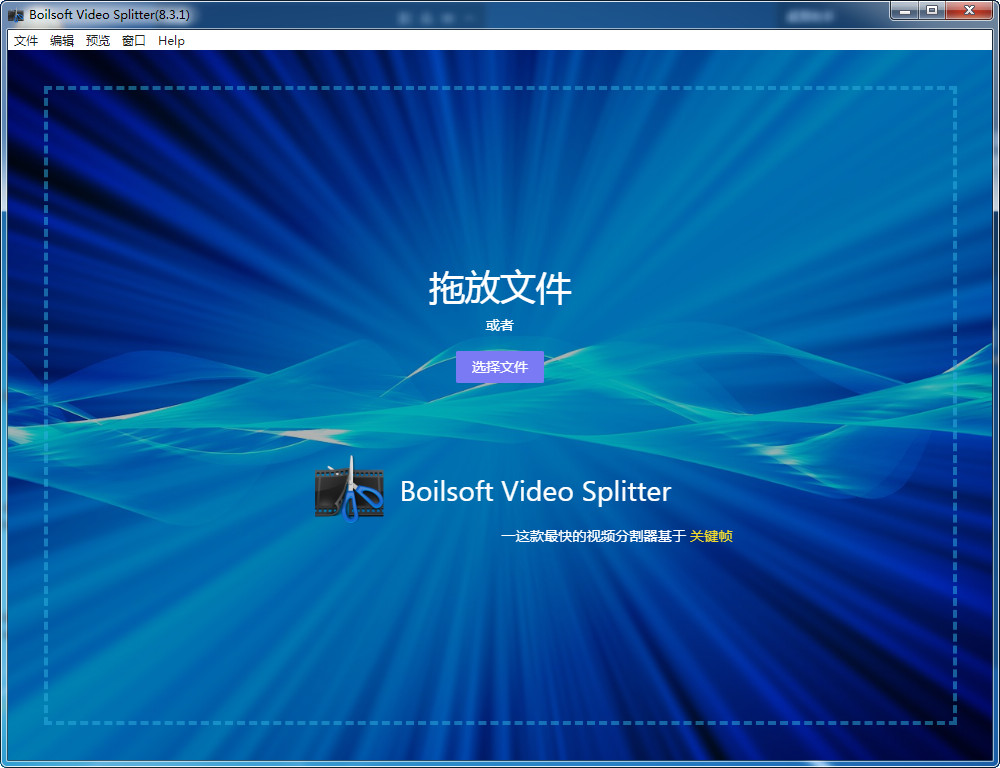Click the 拖放文件 heading text

click(500, 289)
